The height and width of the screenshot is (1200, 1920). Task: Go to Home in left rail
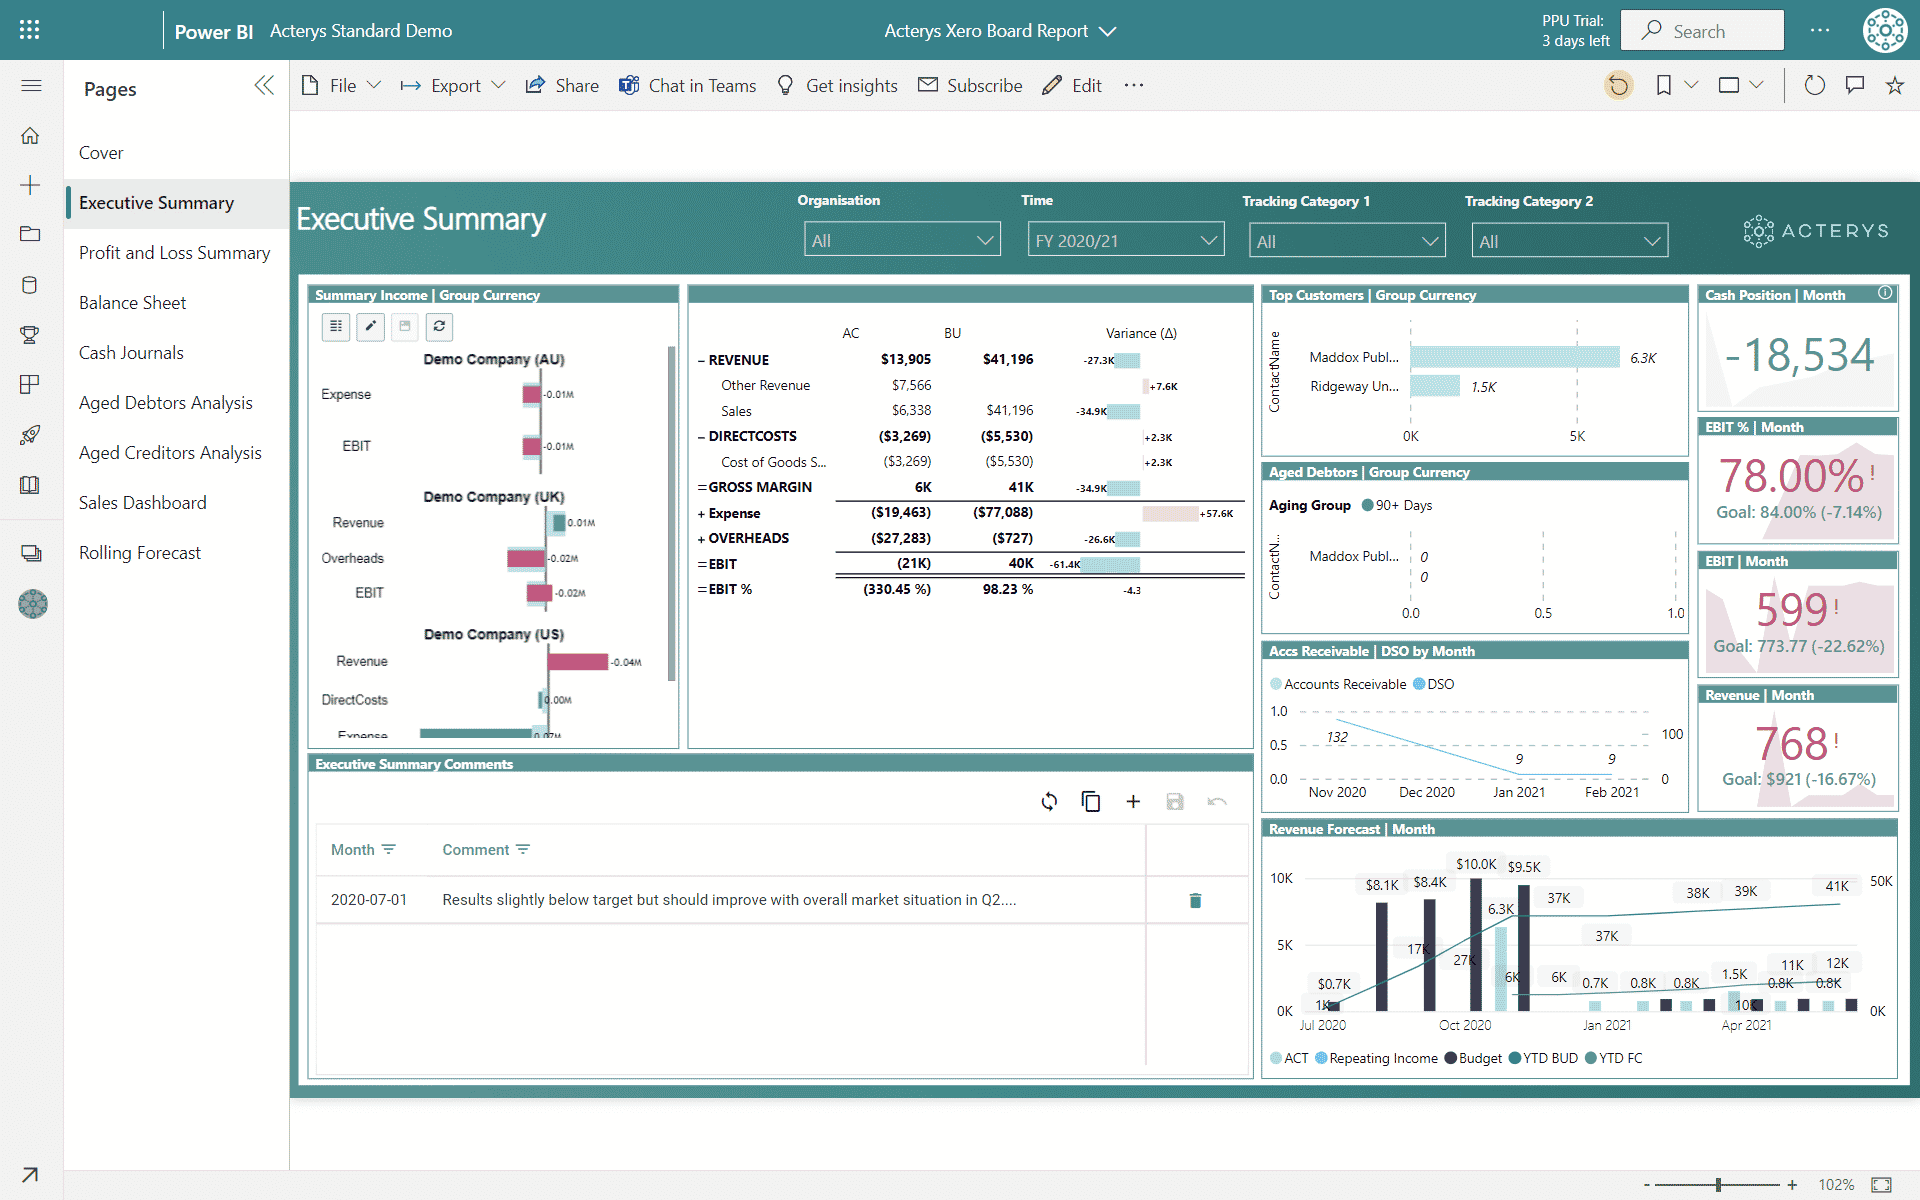tap(30, 135)
